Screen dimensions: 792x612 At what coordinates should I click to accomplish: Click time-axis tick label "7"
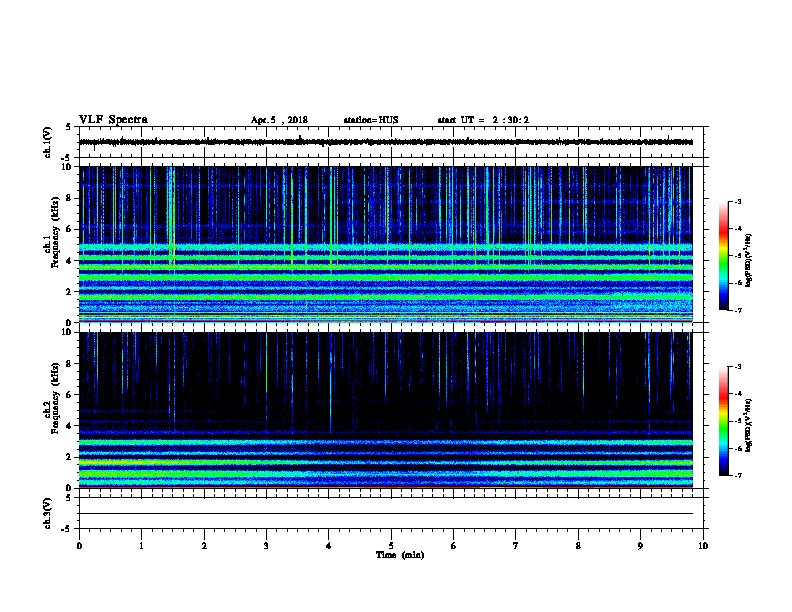coord(516,545)
